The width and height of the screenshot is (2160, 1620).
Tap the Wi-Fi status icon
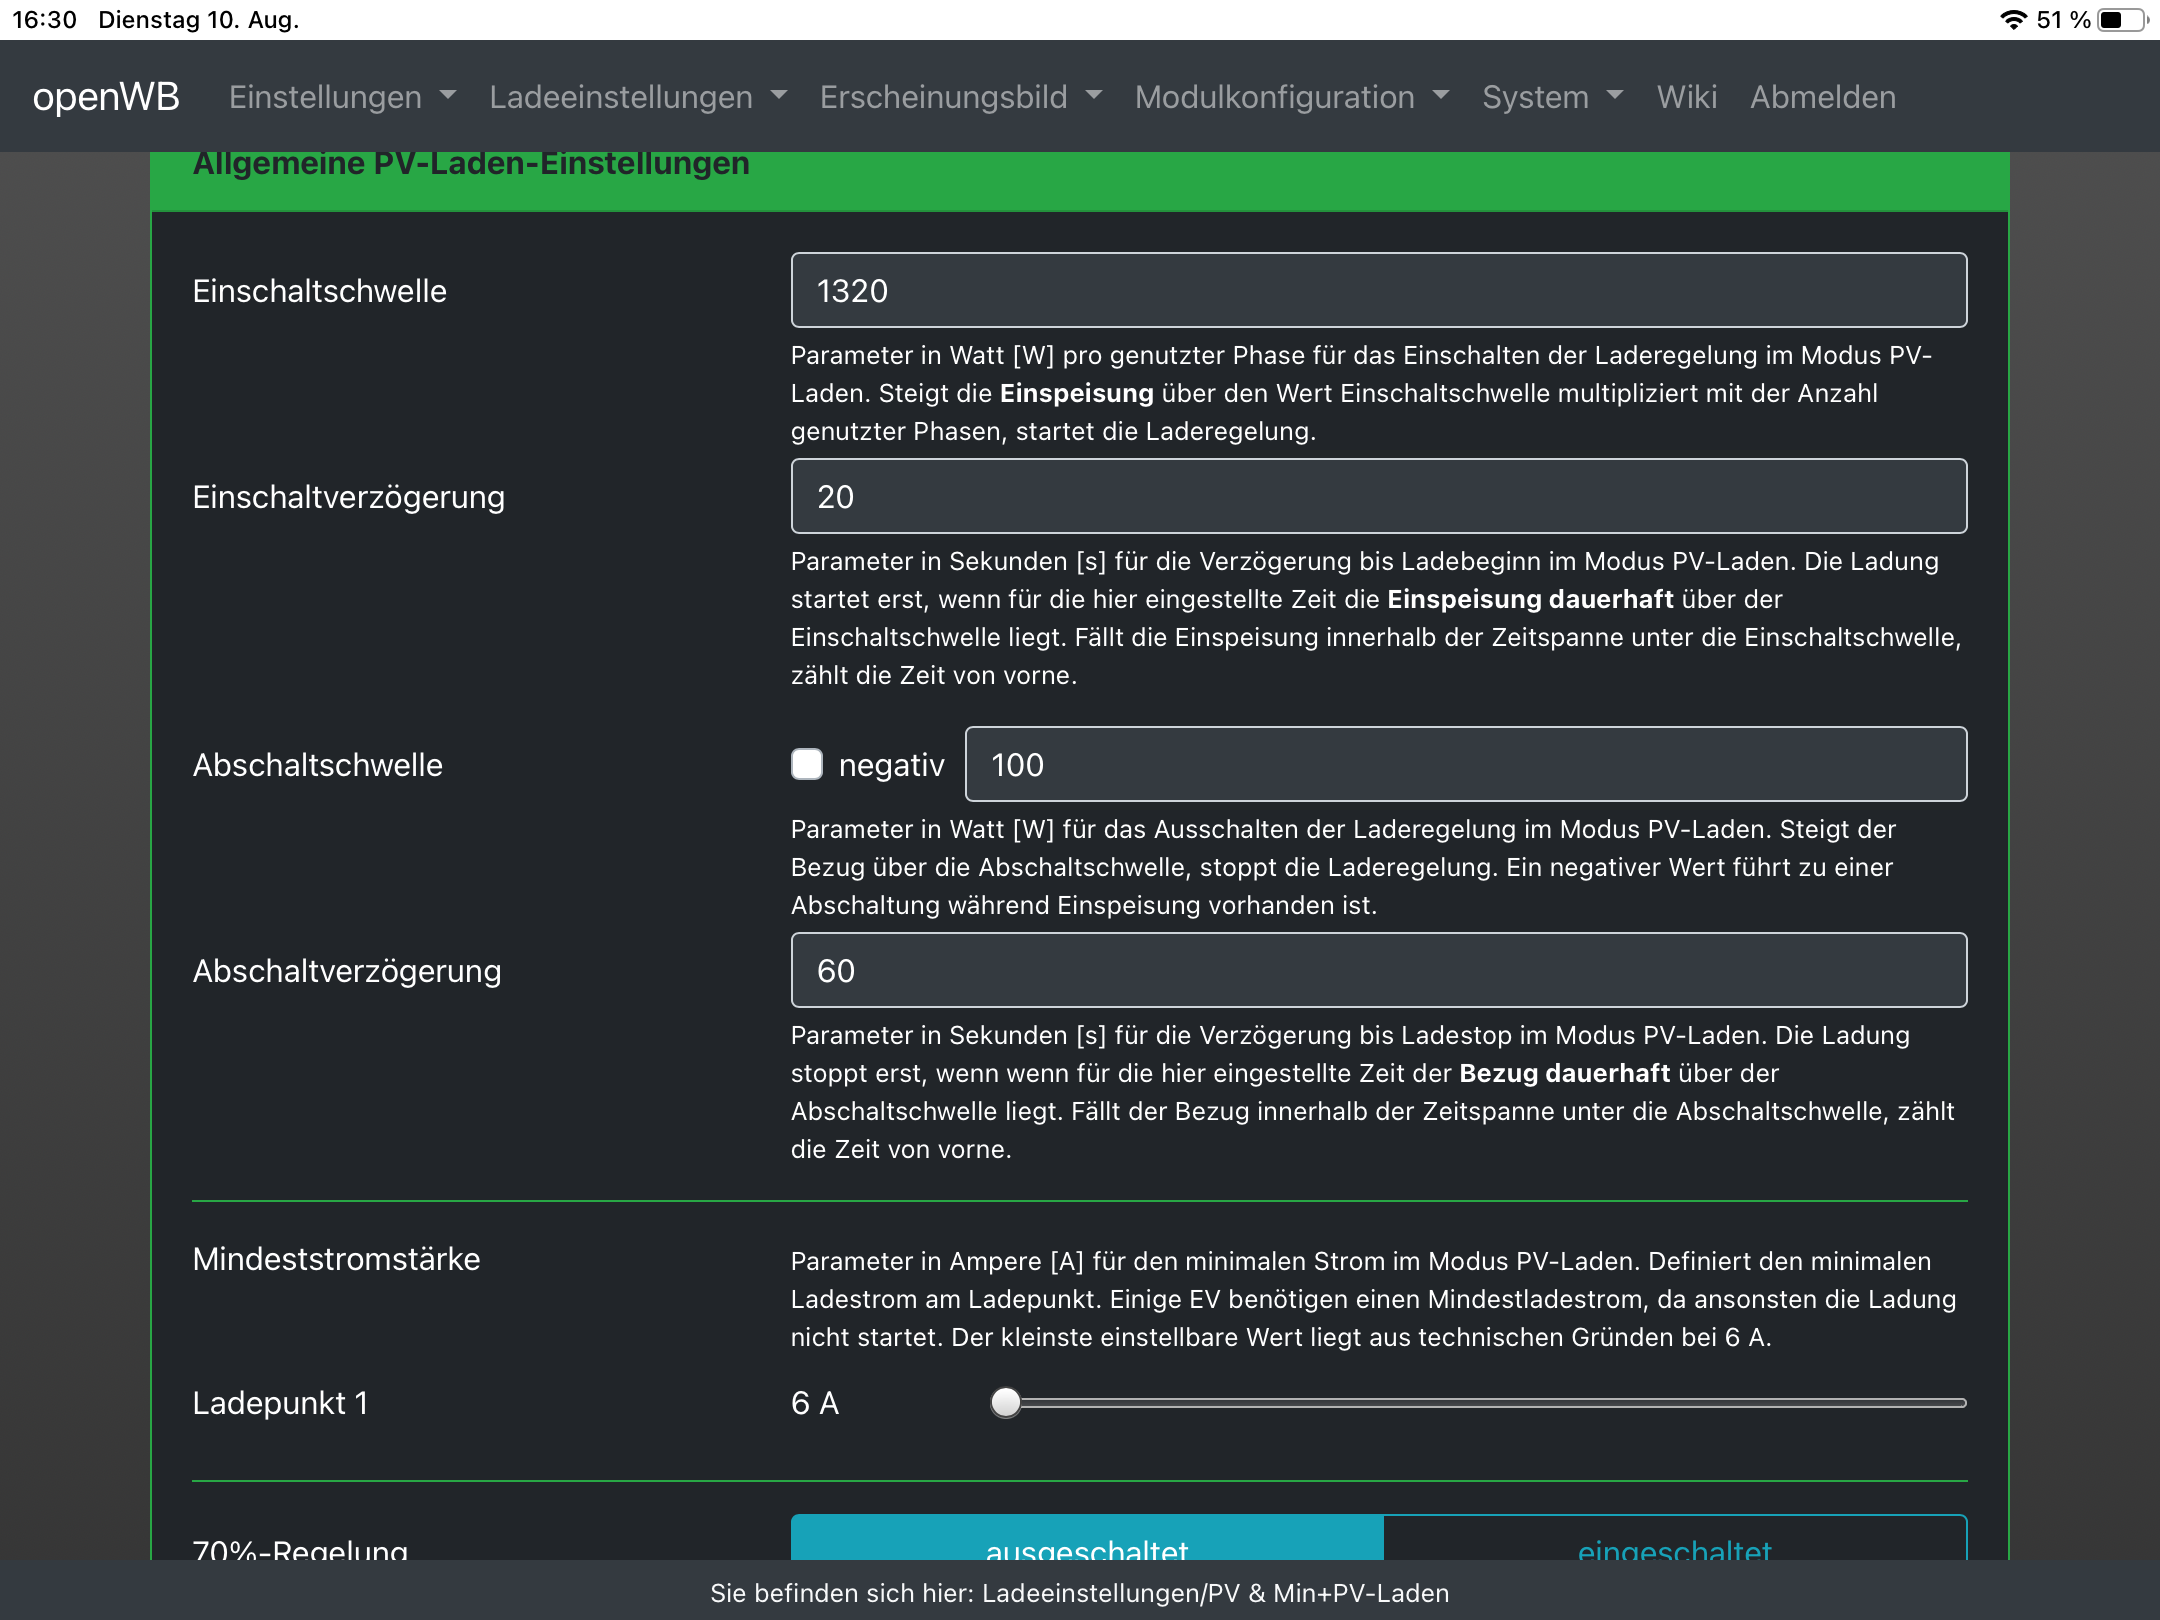2012,20
